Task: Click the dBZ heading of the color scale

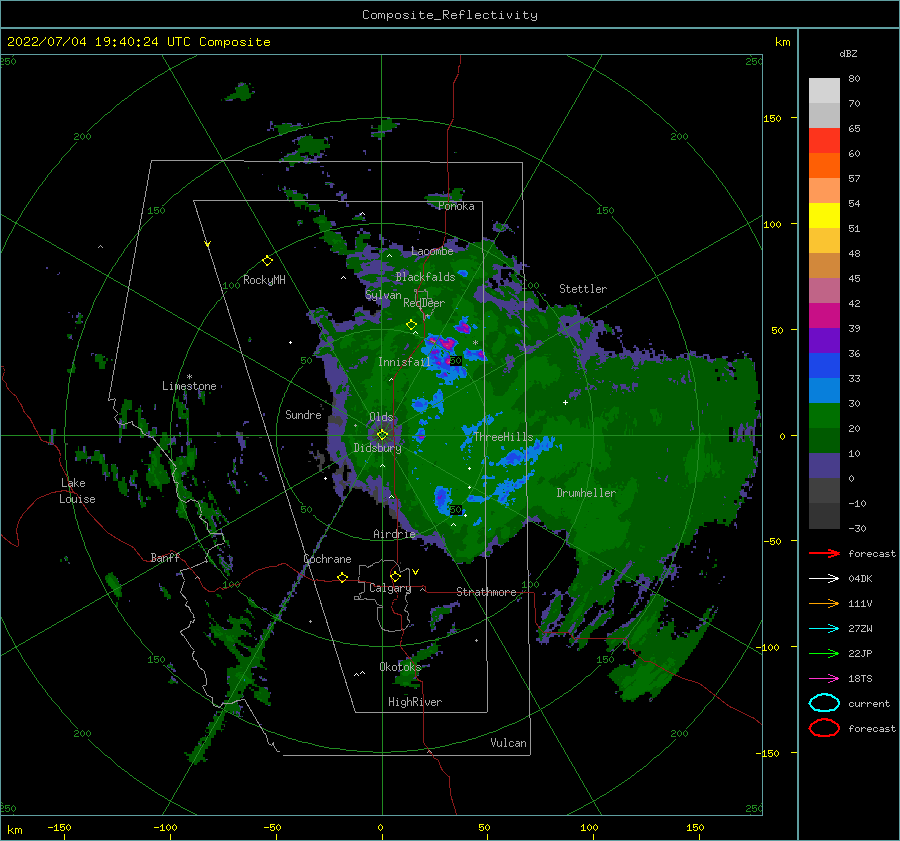Action: pyautogui.click(x=848, y=53)
